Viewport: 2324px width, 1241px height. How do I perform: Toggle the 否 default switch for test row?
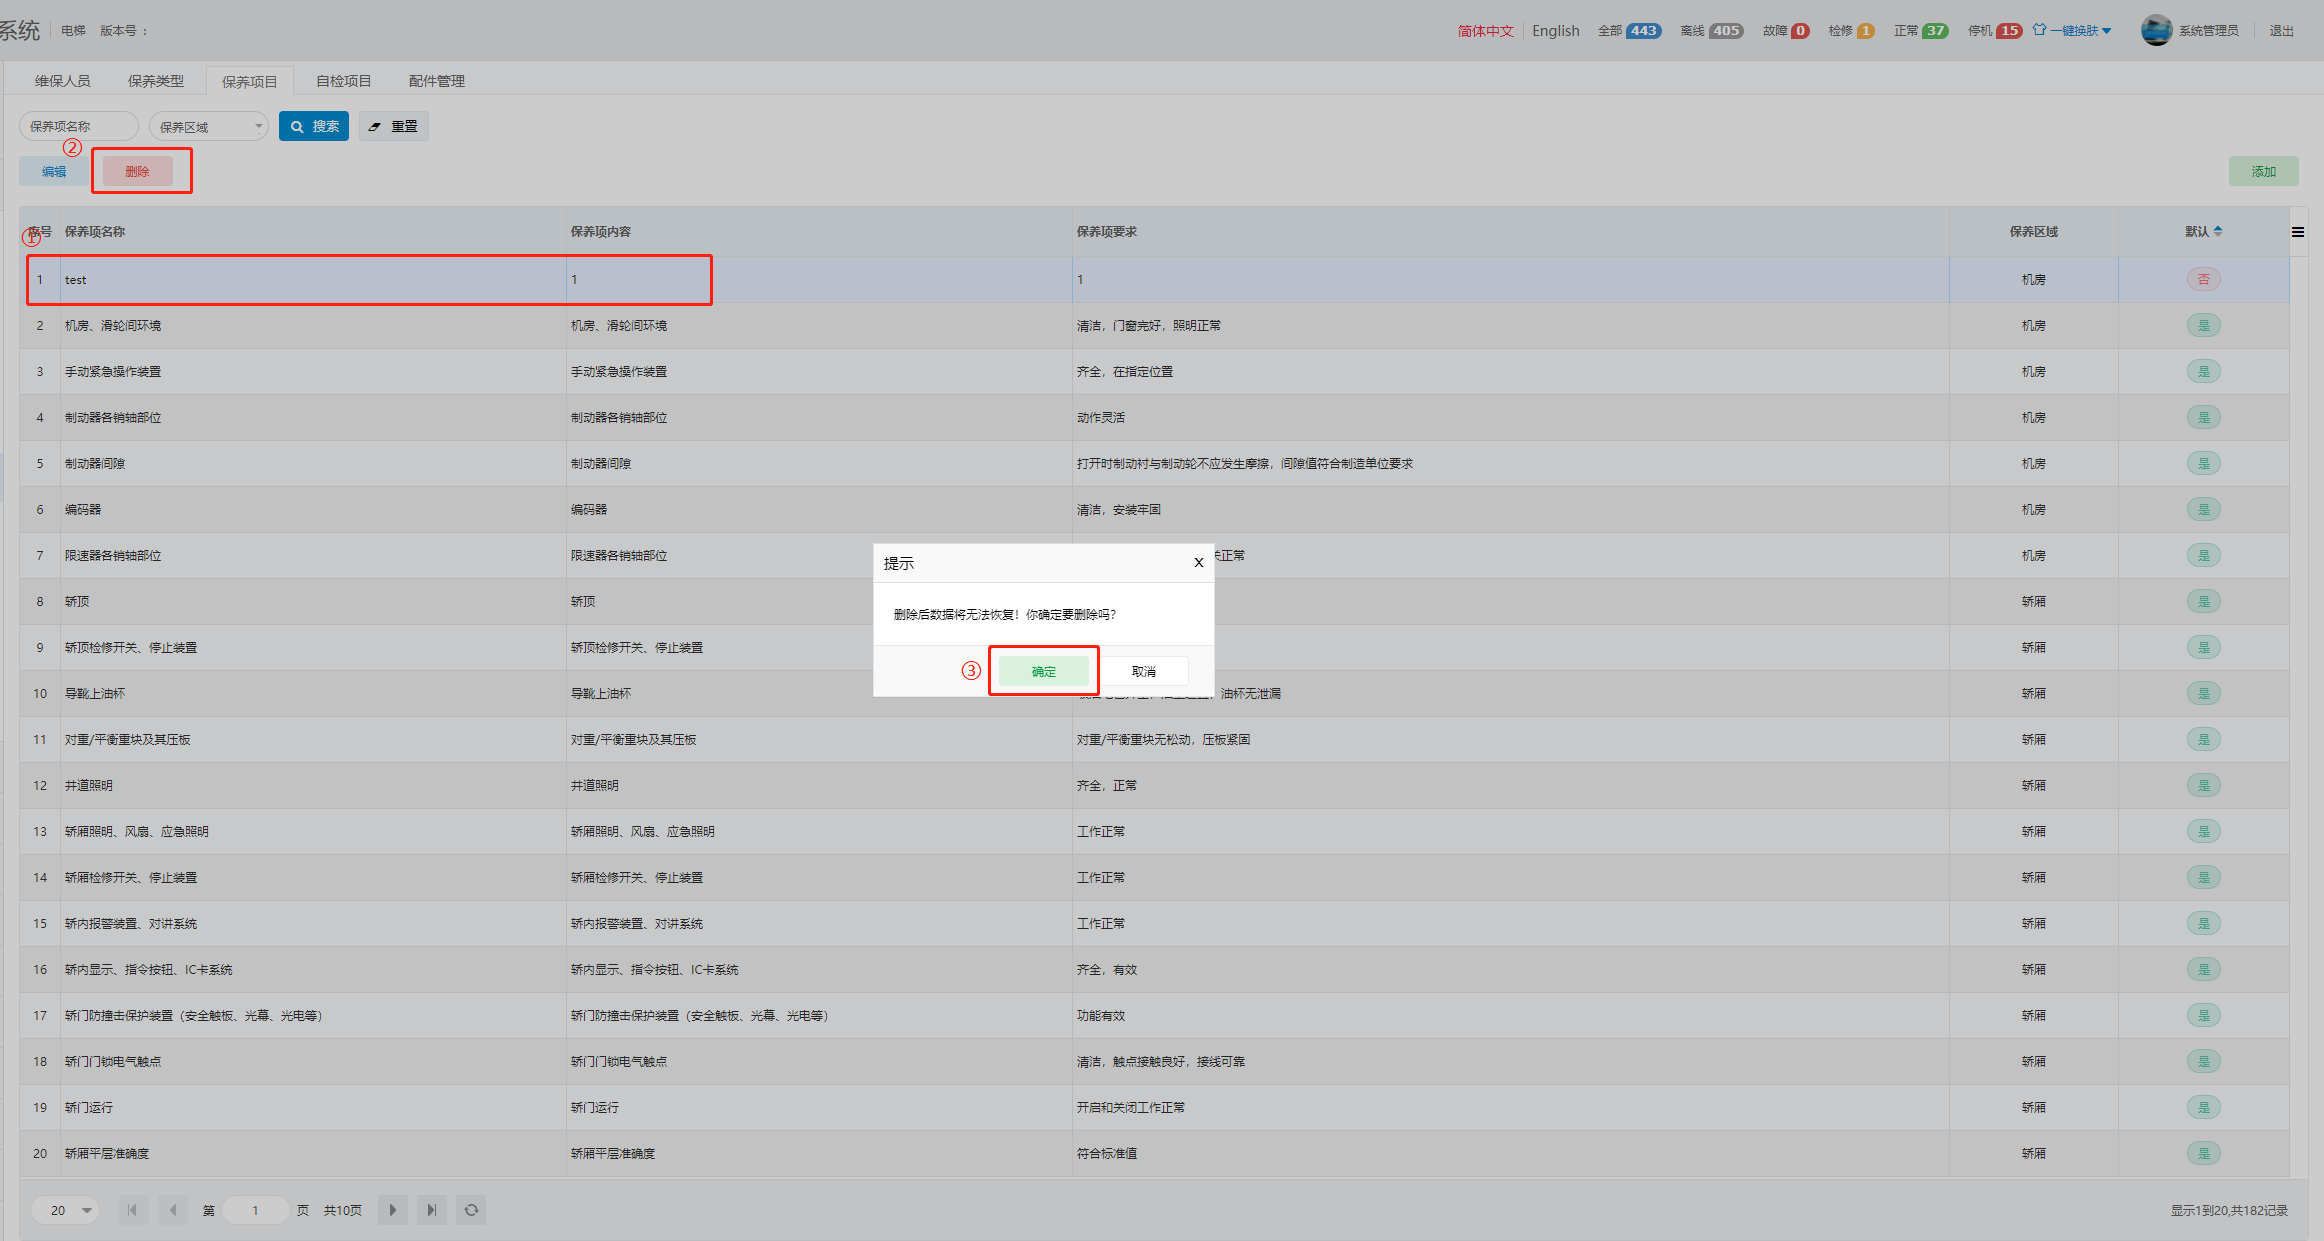click(x=2203, y=280)
